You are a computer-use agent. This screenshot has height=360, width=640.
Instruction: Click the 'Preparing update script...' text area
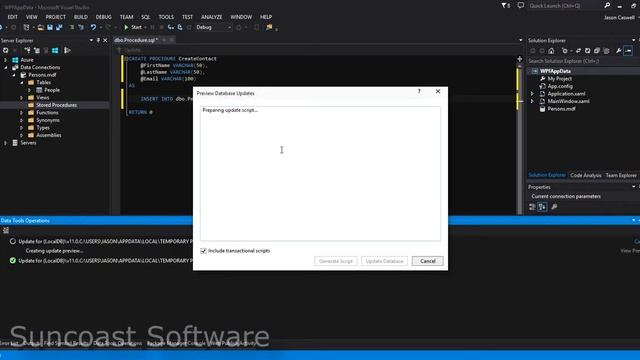(x=320, y=173)
